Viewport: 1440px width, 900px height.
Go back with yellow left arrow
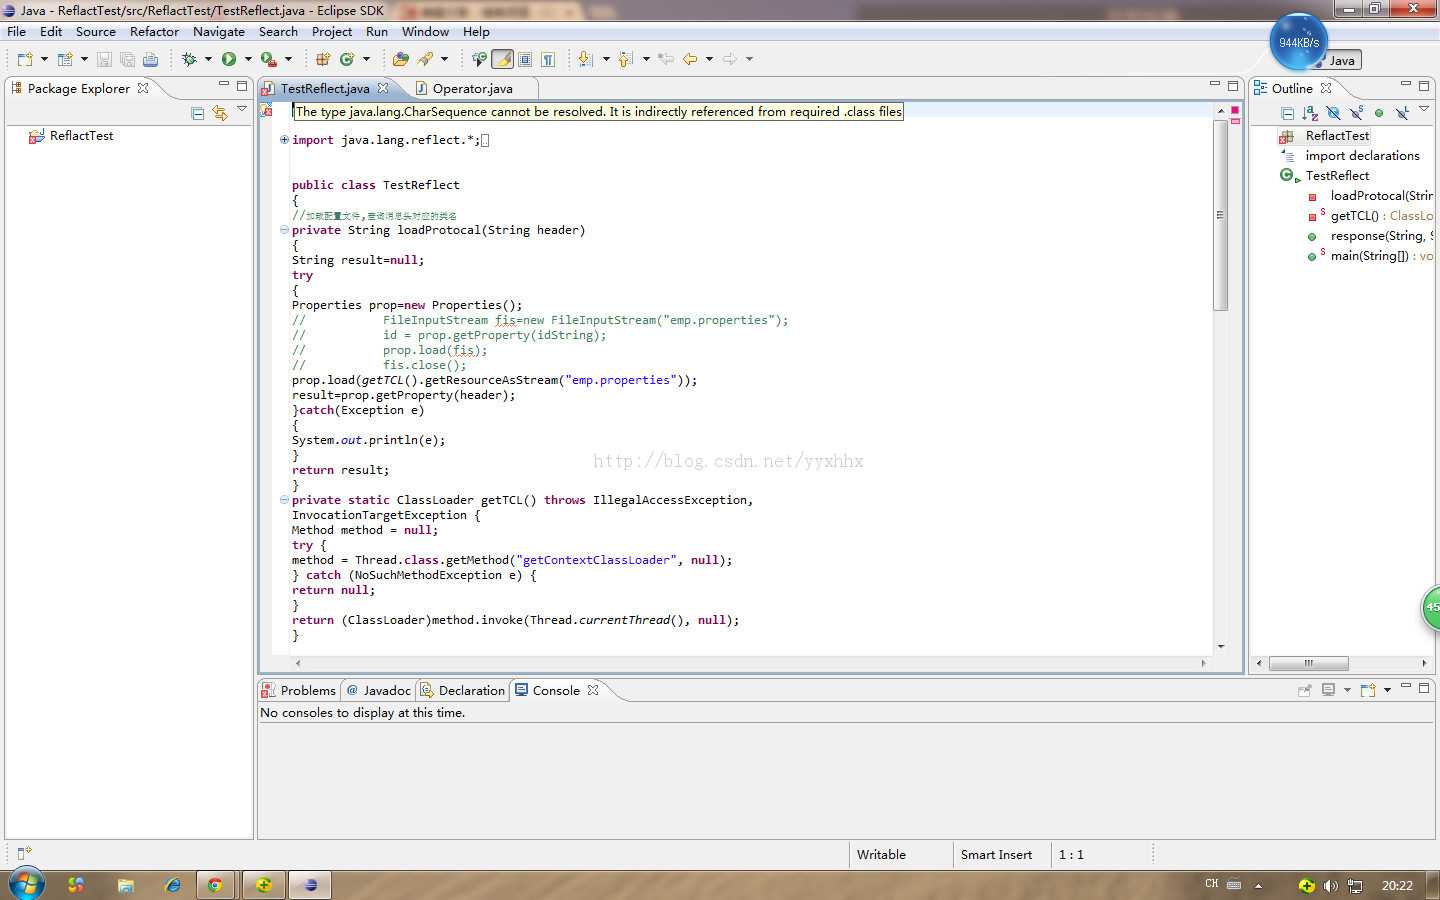pyautogui.click(x=690, y=59)
